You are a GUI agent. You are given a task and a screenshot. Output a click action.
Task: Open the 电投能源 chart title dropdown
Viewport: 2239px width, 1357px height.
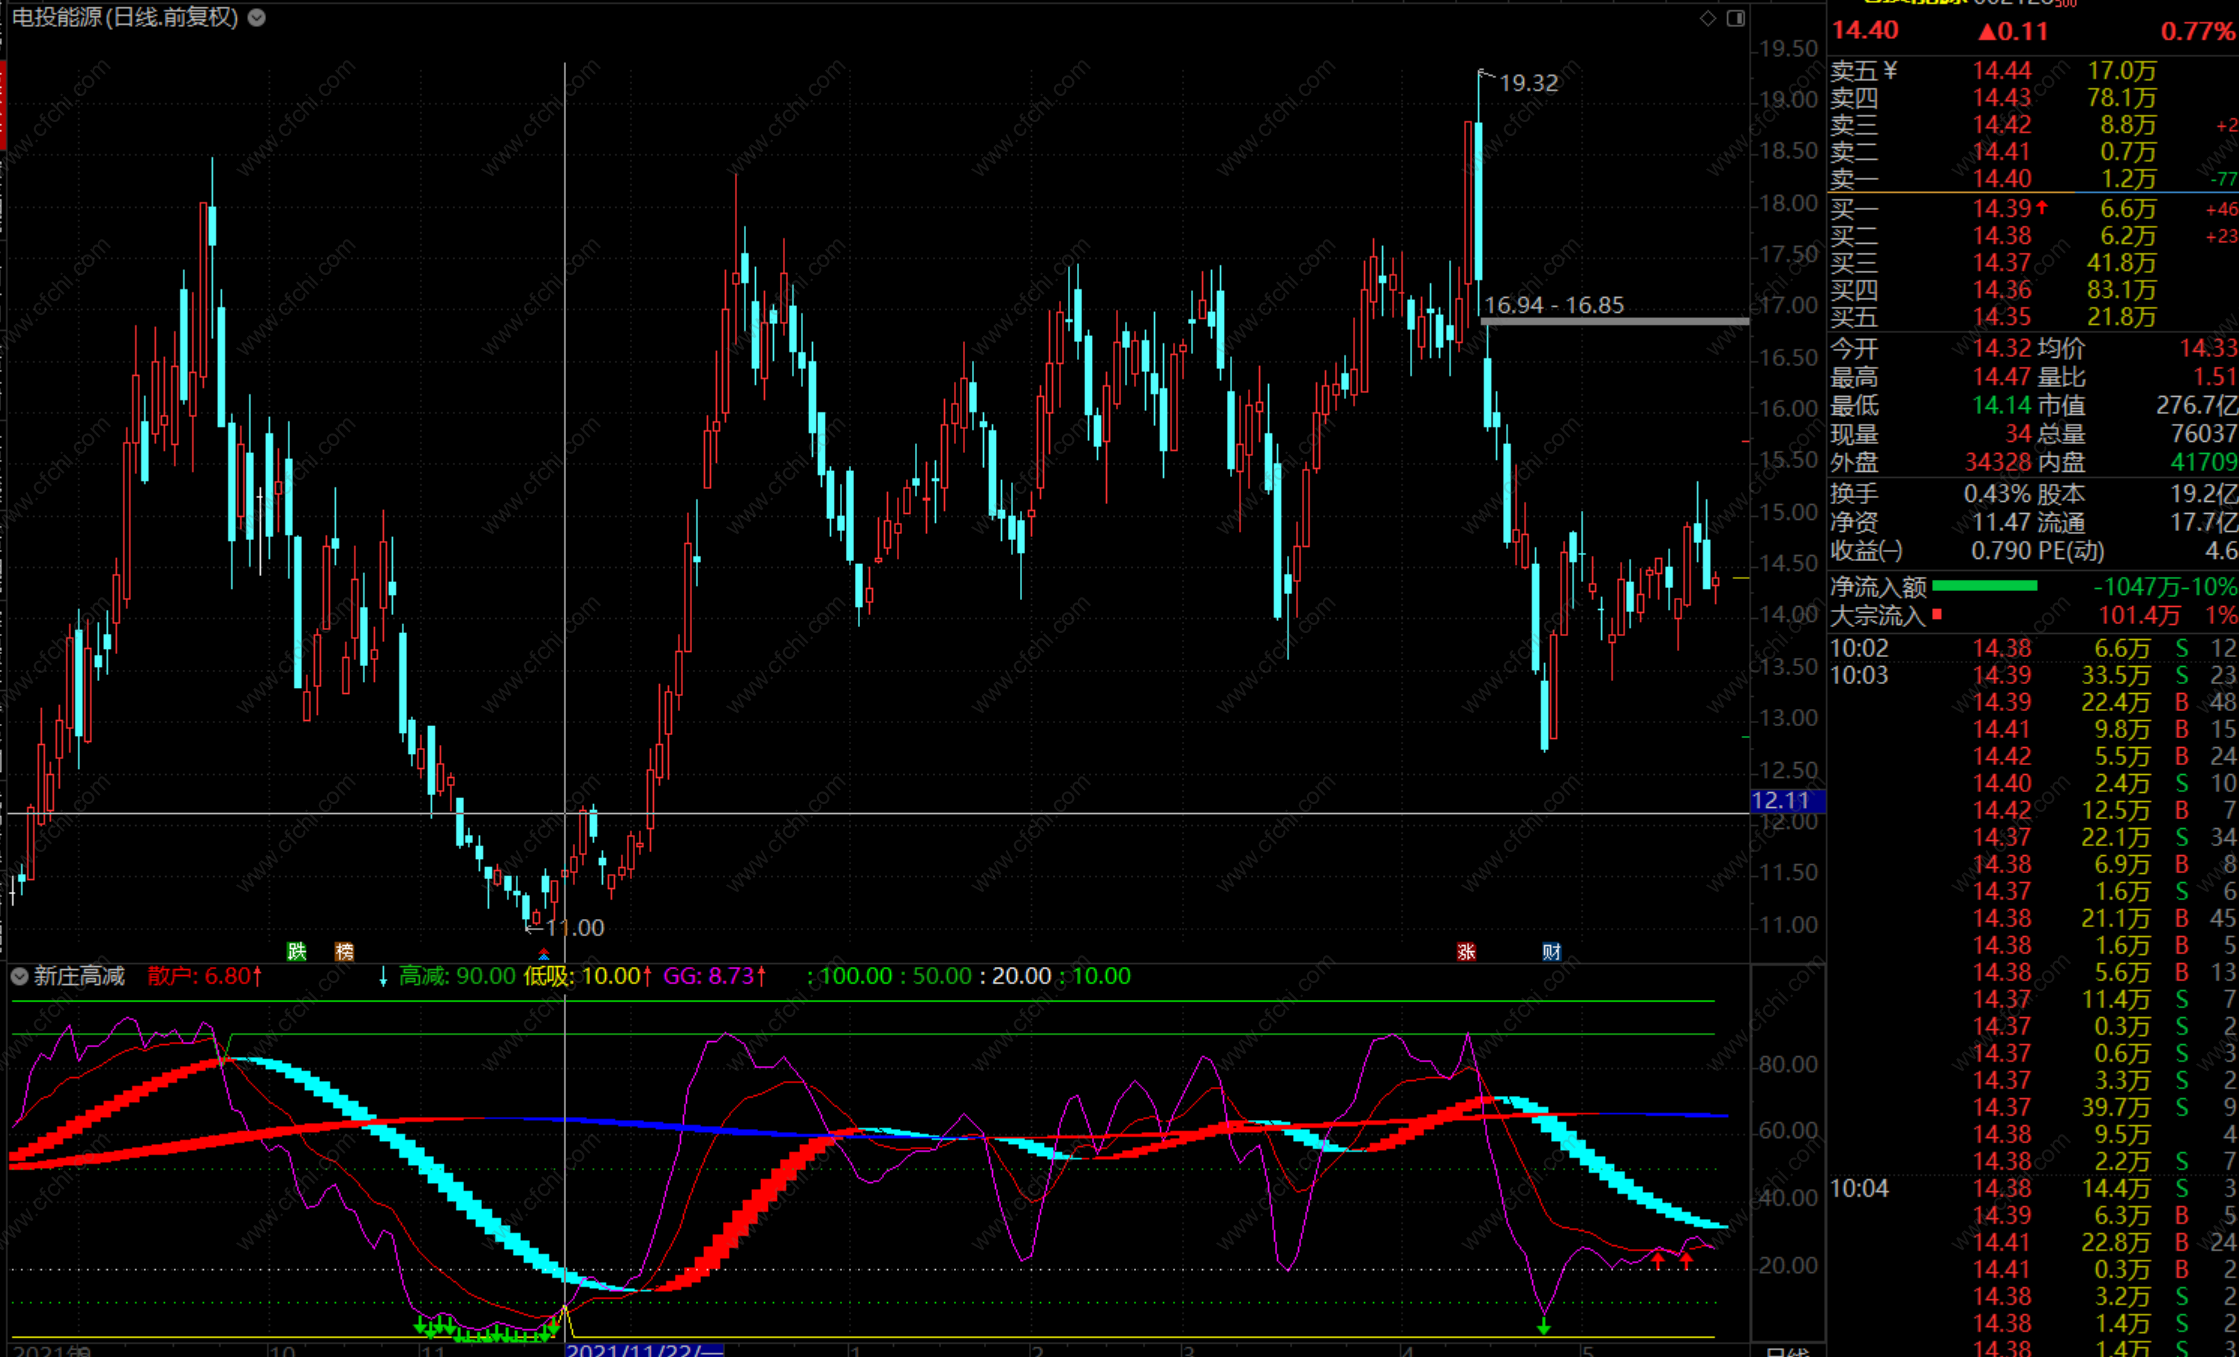(257, 17)
